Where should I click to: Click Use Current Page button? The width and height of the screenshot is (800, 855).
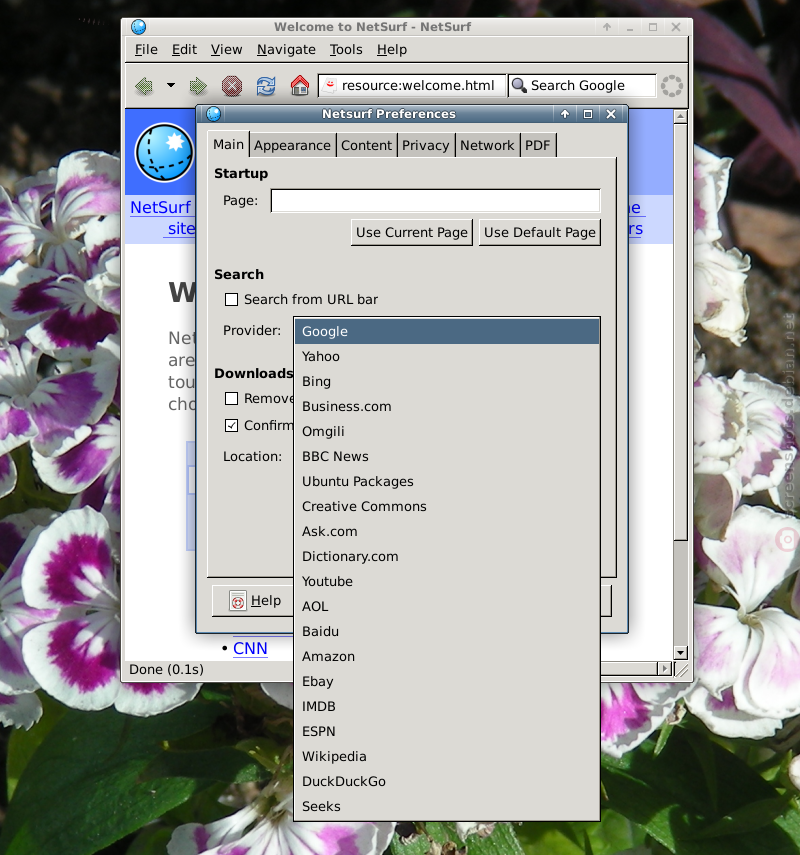412,232
